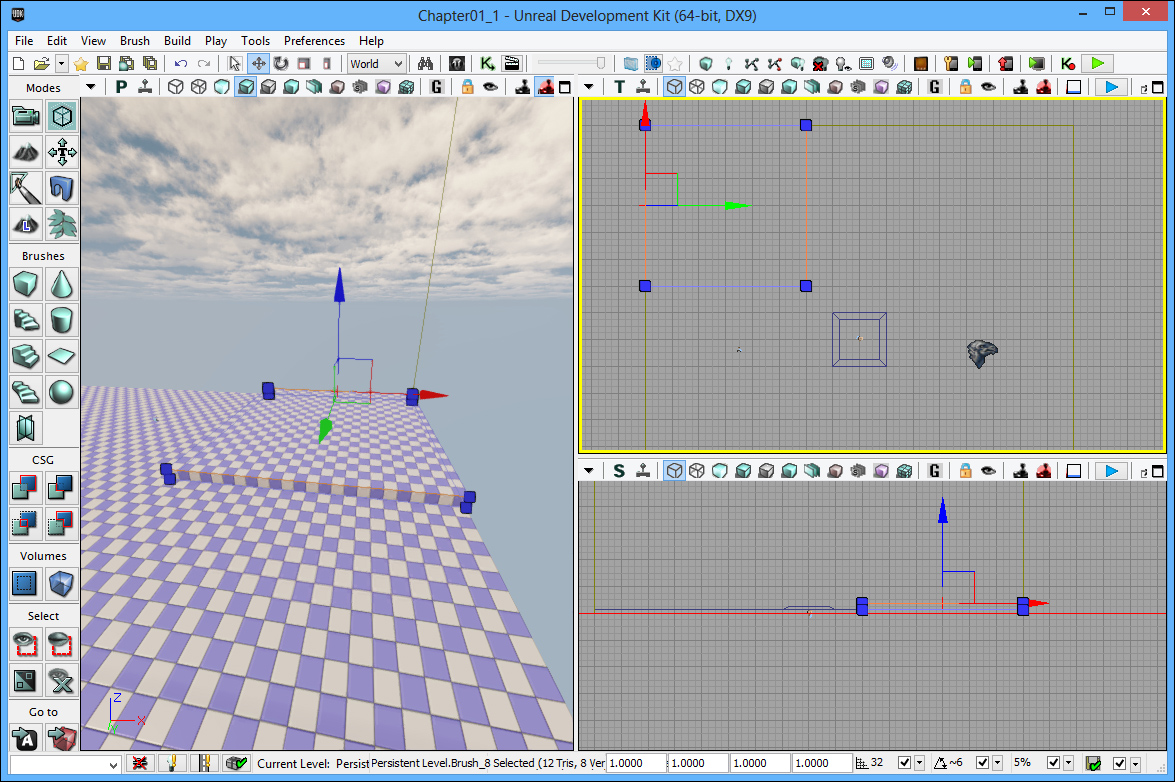This screenshot has width=1175, height=782.
Task: Select the Terrain editing mode
Action: 26,153
